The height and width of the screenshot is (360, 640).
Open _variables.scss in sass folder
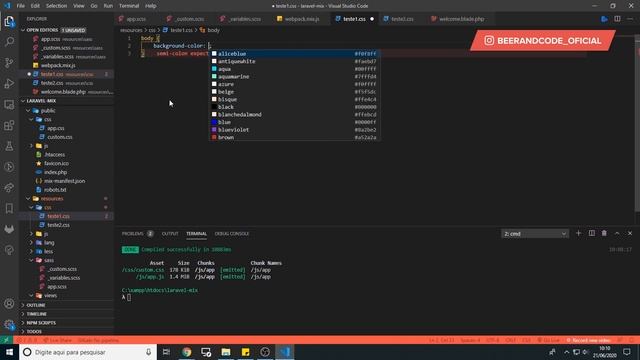tap(64, 278)
